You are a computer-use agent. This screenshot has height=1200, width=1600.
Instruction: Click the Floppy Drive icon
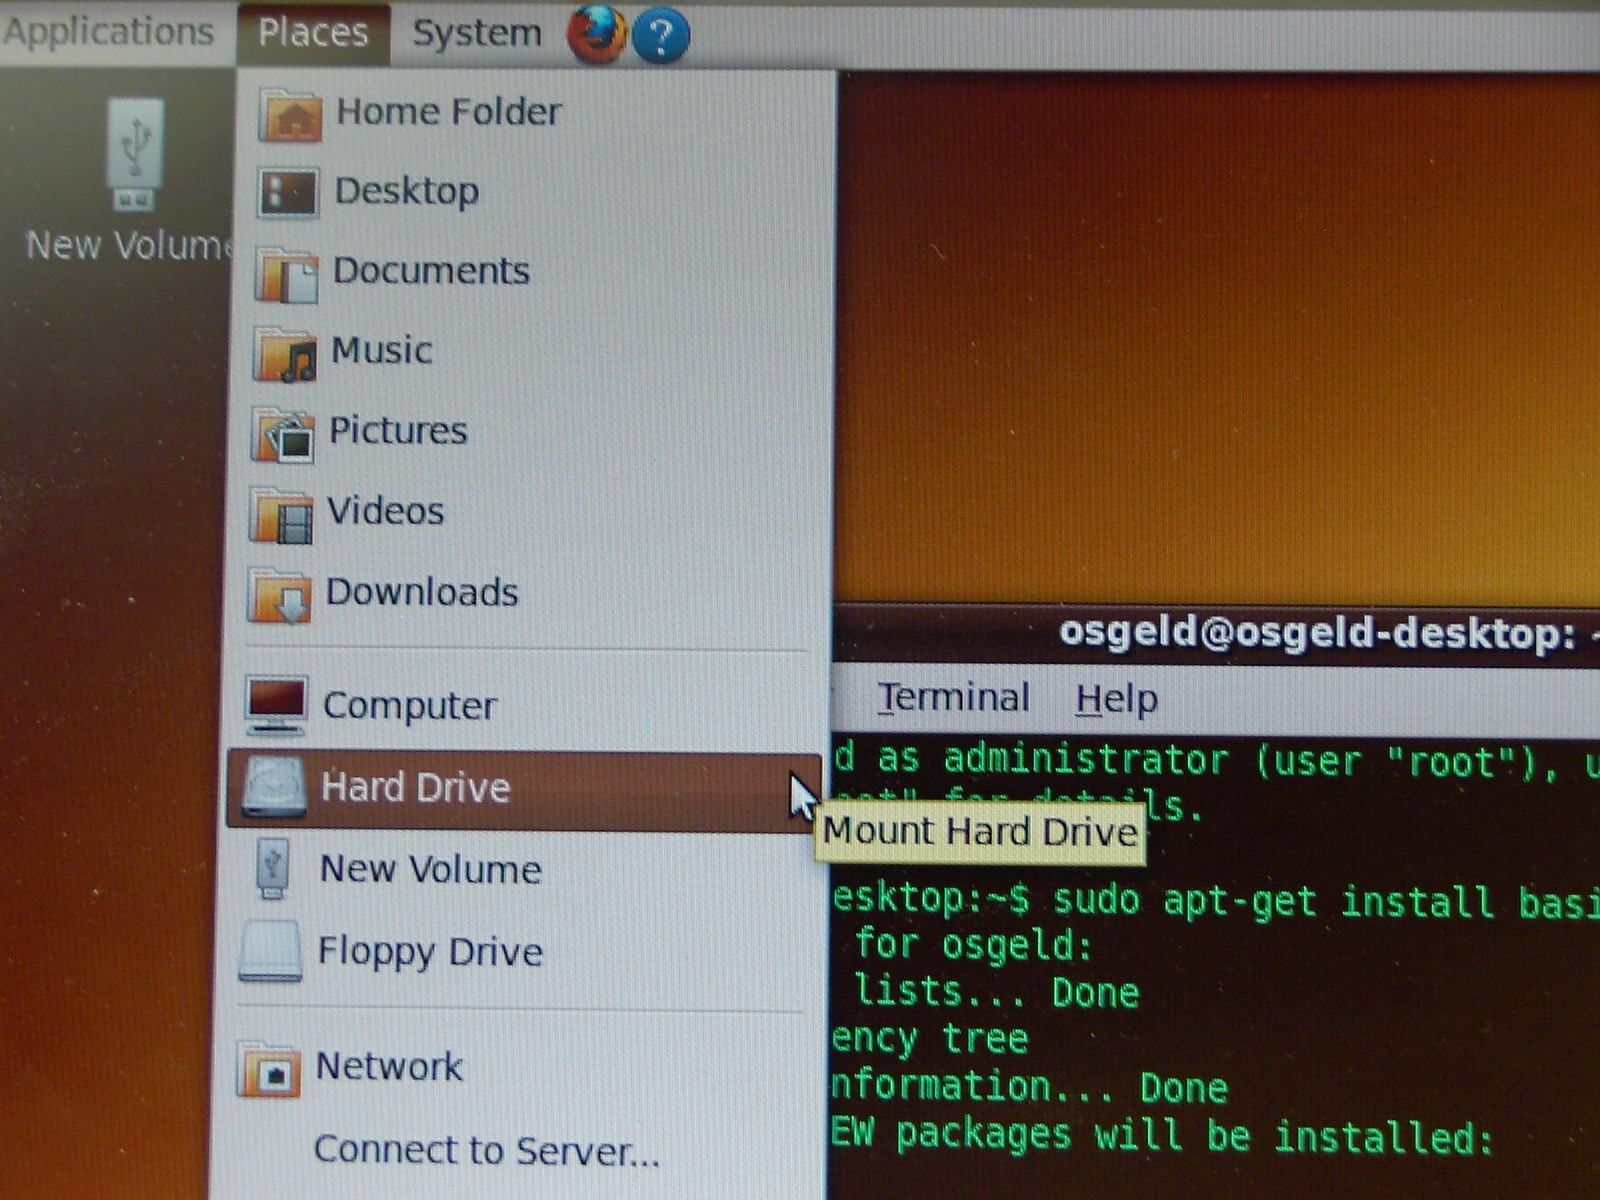point(270,951)
